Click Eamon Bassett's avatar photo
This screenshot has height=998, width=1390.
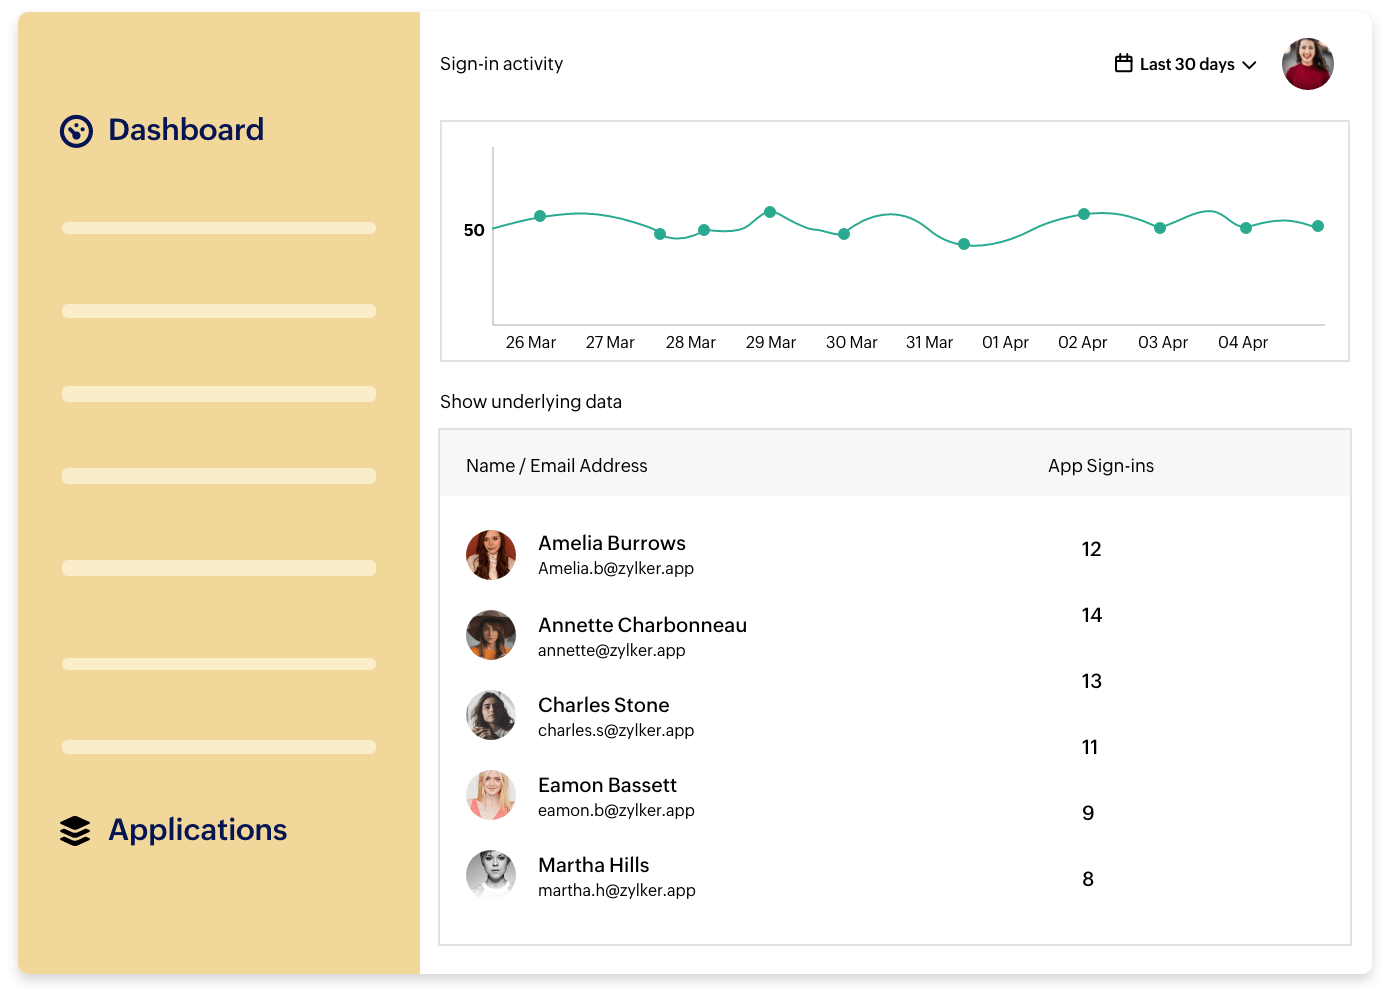click(x=491, y=795)
